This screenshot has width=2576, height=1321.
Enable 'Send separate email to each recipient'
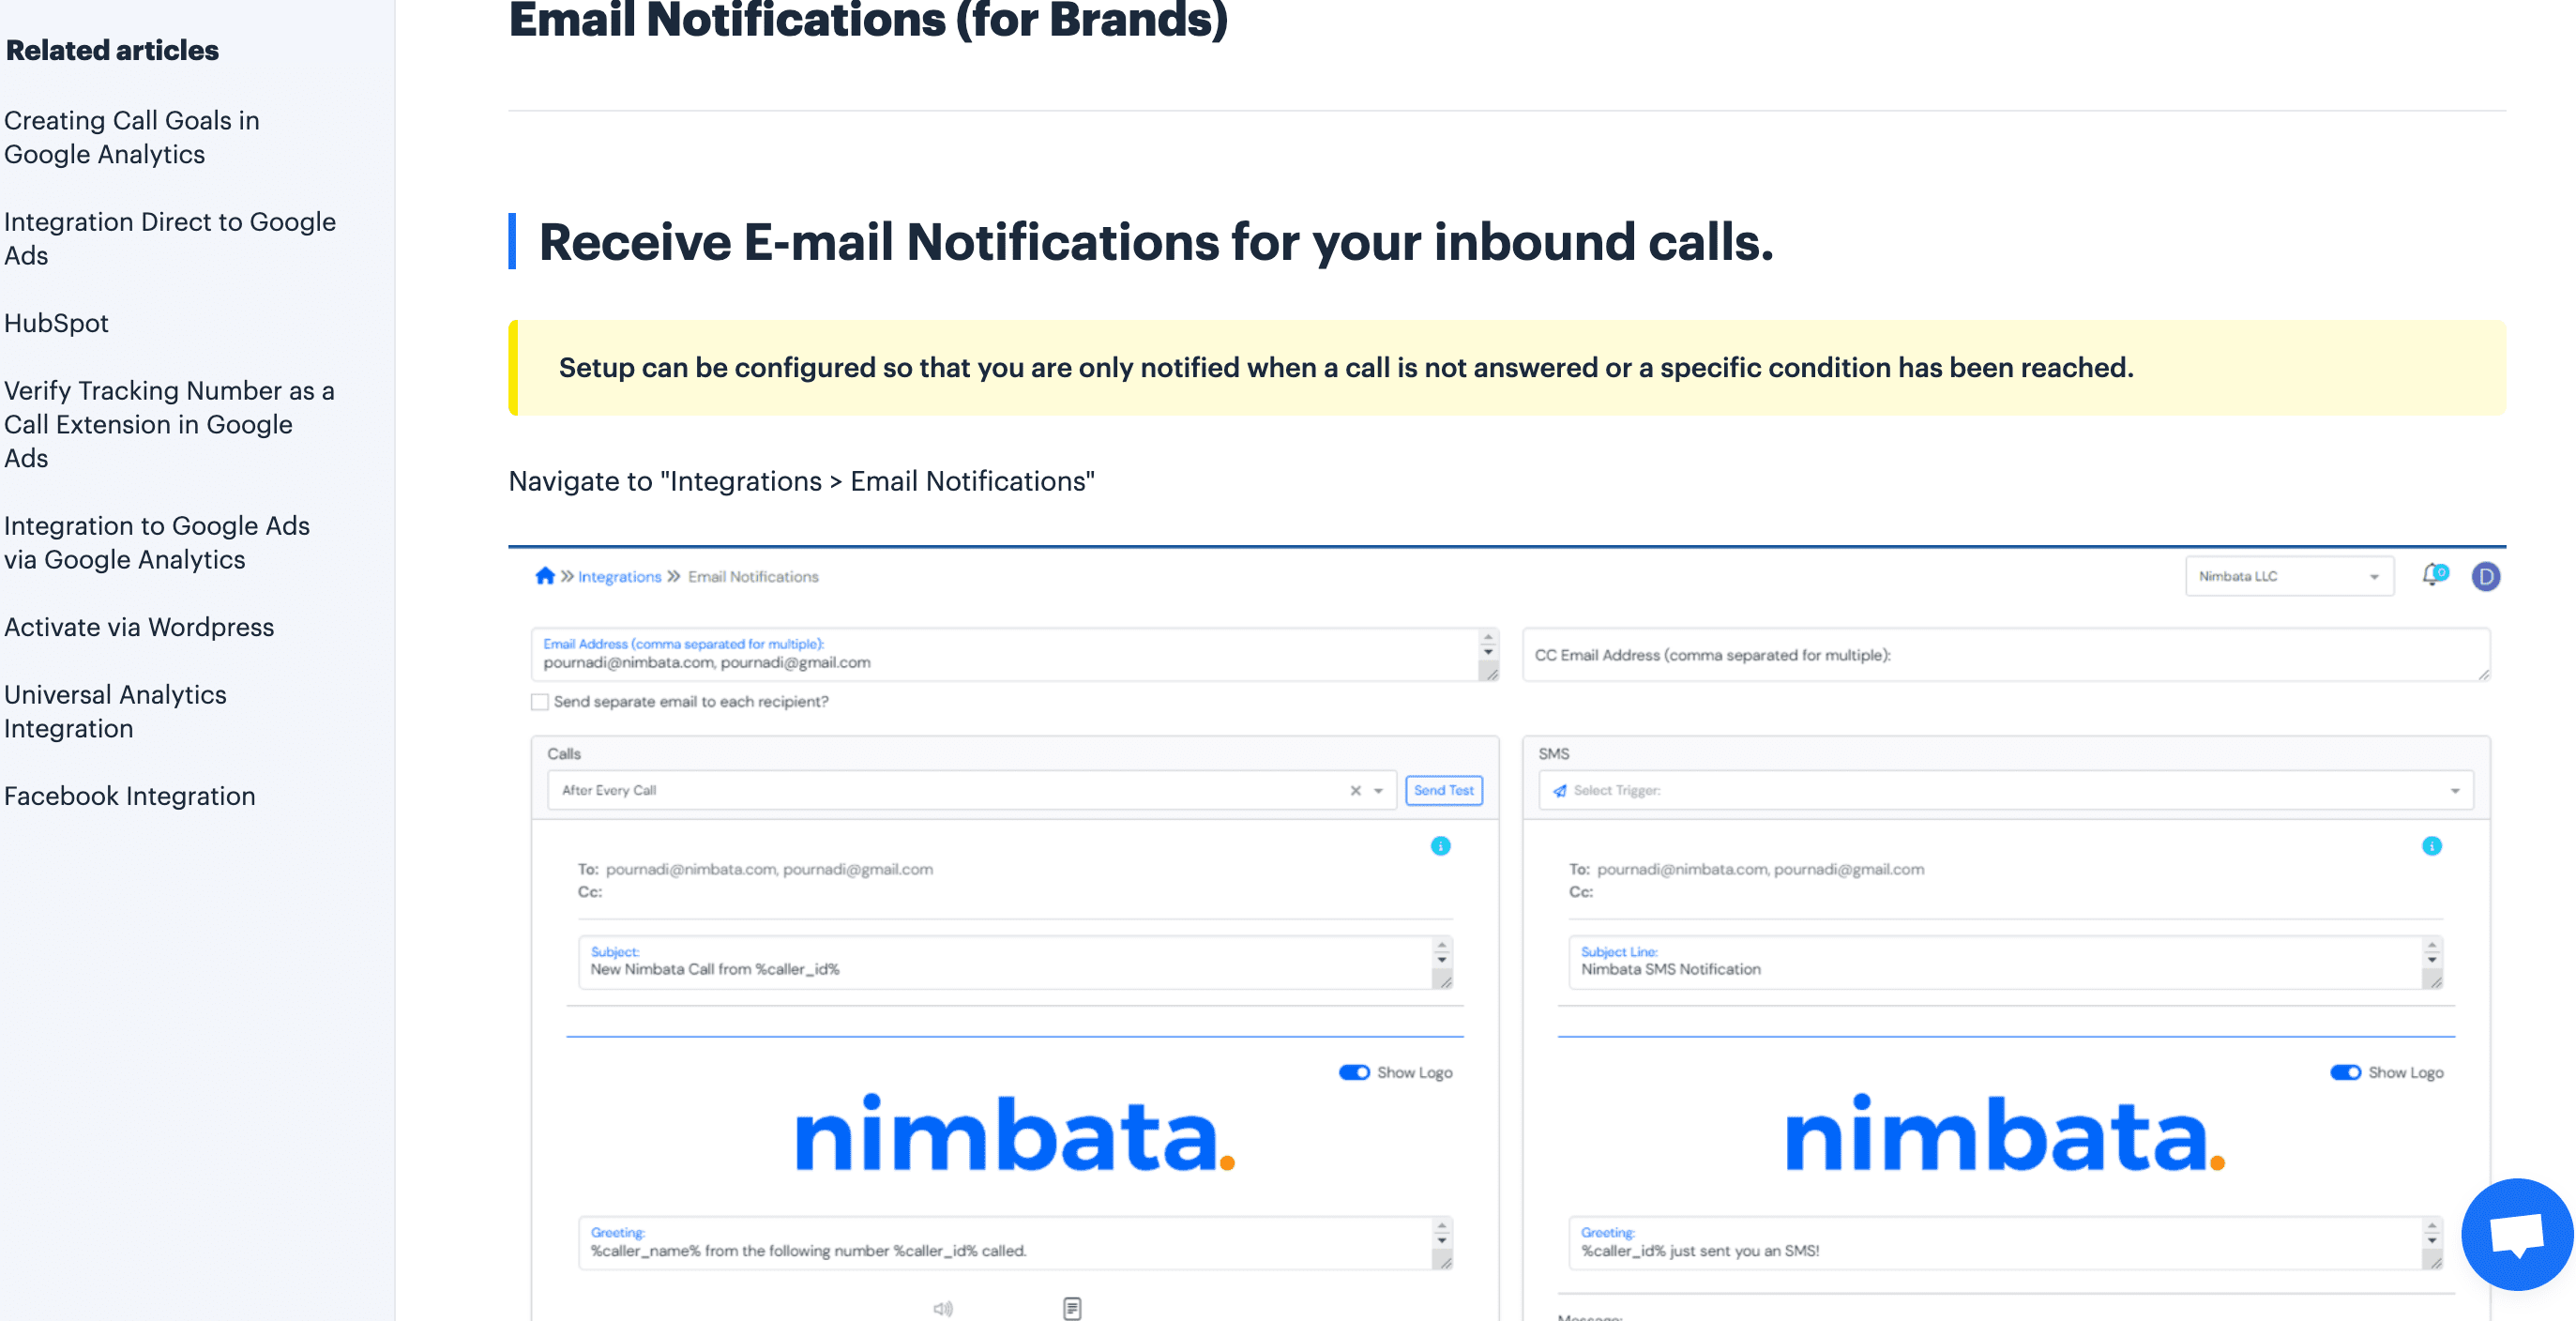(x=539, y=702)
